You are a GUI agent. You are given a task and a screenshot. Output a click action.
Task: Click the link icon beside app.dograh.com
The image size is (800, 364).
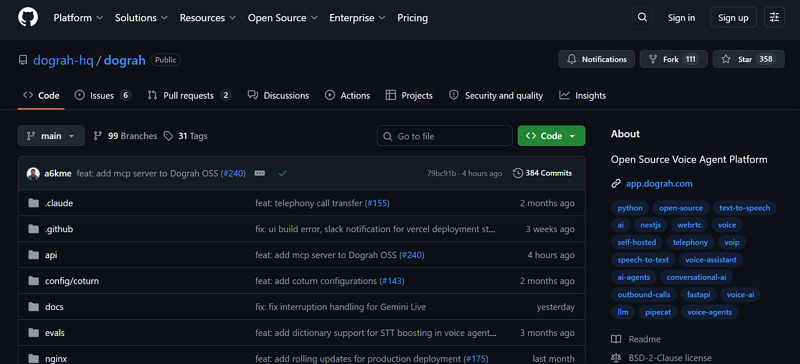coord(616,184)
